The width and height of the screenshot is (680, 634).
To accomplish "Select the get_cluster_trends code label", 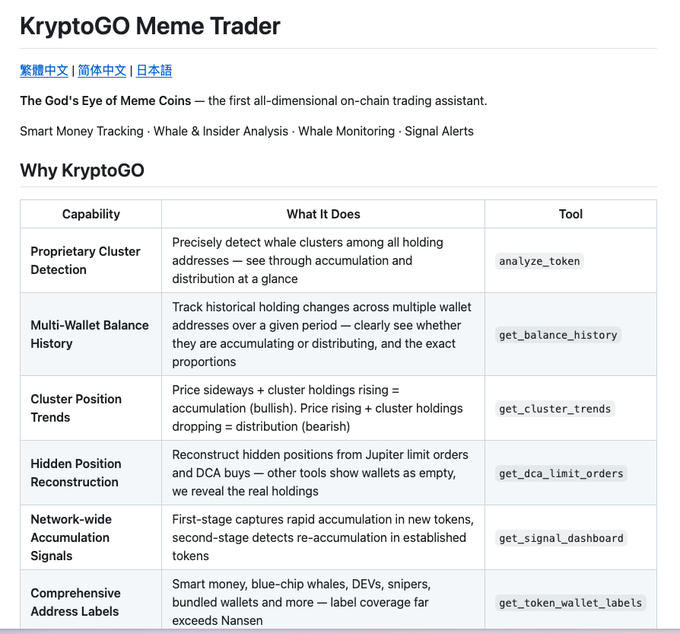I will tap(555, 409).
